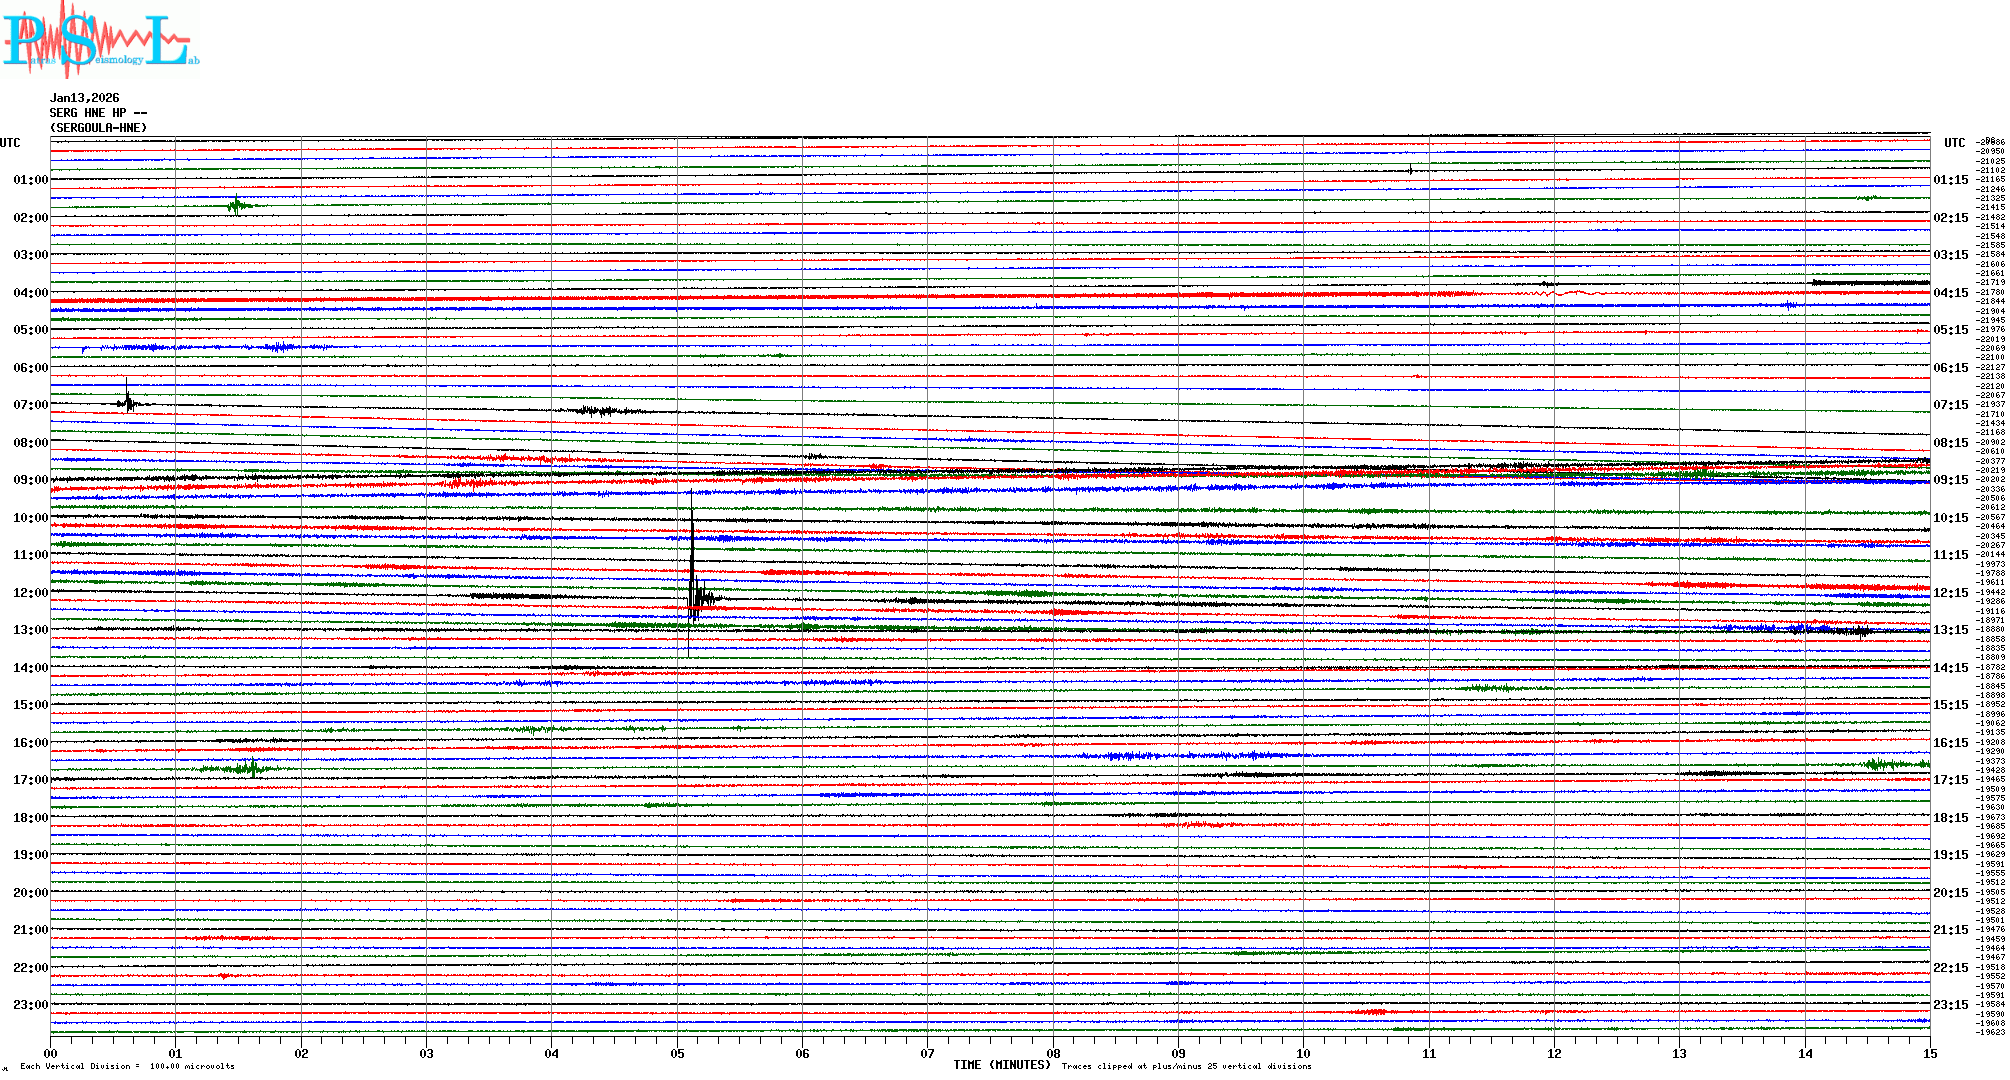Click the 12:00 UTC hour label
This screenshot has width=2010, height=1080.
[x=30, y=593]
